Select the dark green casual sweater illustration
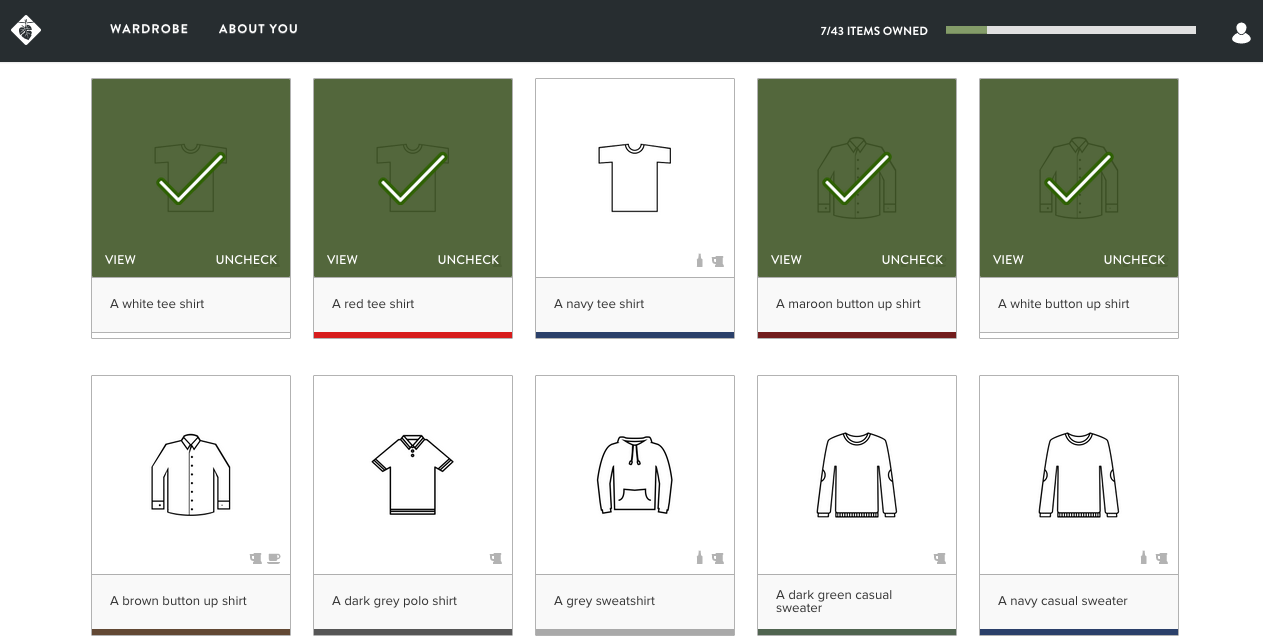Image resolution: width=1263 pixels, height=643 pixels. tap(856, 474)
